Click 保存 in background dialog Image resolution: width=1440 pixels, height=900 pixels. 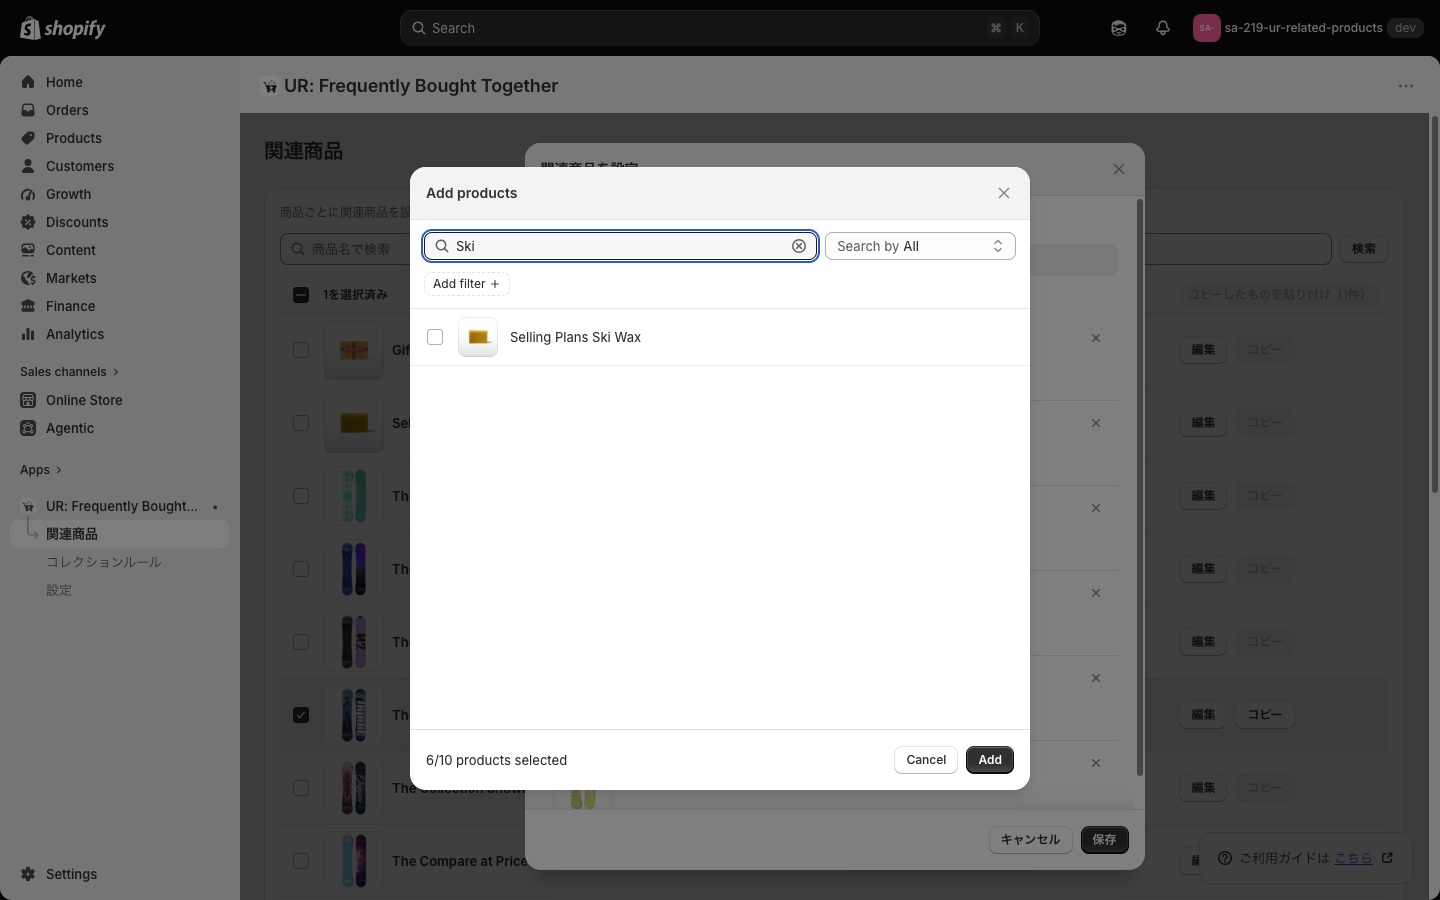coord(1105,840)
